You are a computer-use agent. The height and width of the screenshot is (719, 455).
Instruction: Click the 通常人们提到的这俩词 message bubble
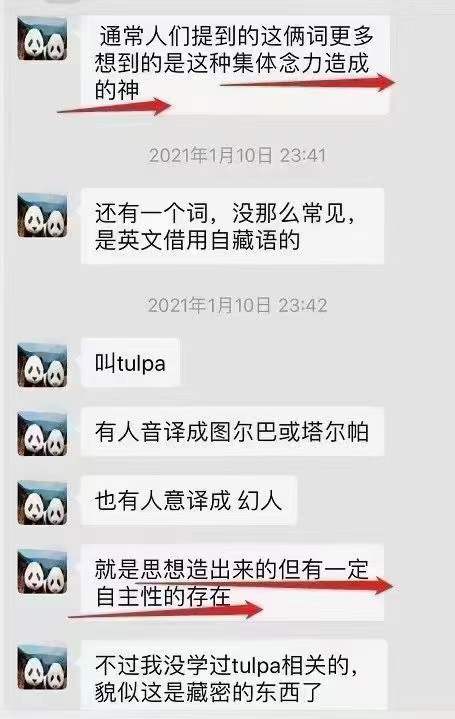(236, 65)
